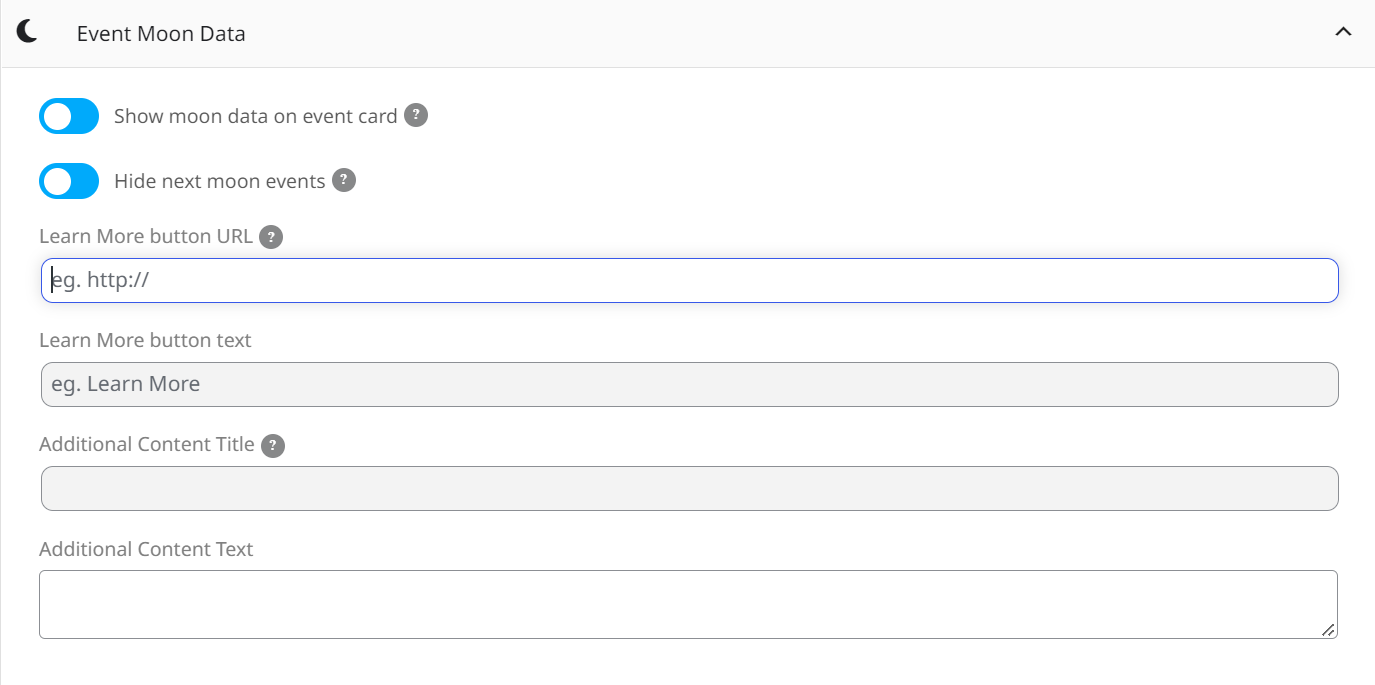The width and height of the screenshot is (1375, 685).
Task: Click the textarea resize grip corner
Action: coord(1327,629)
